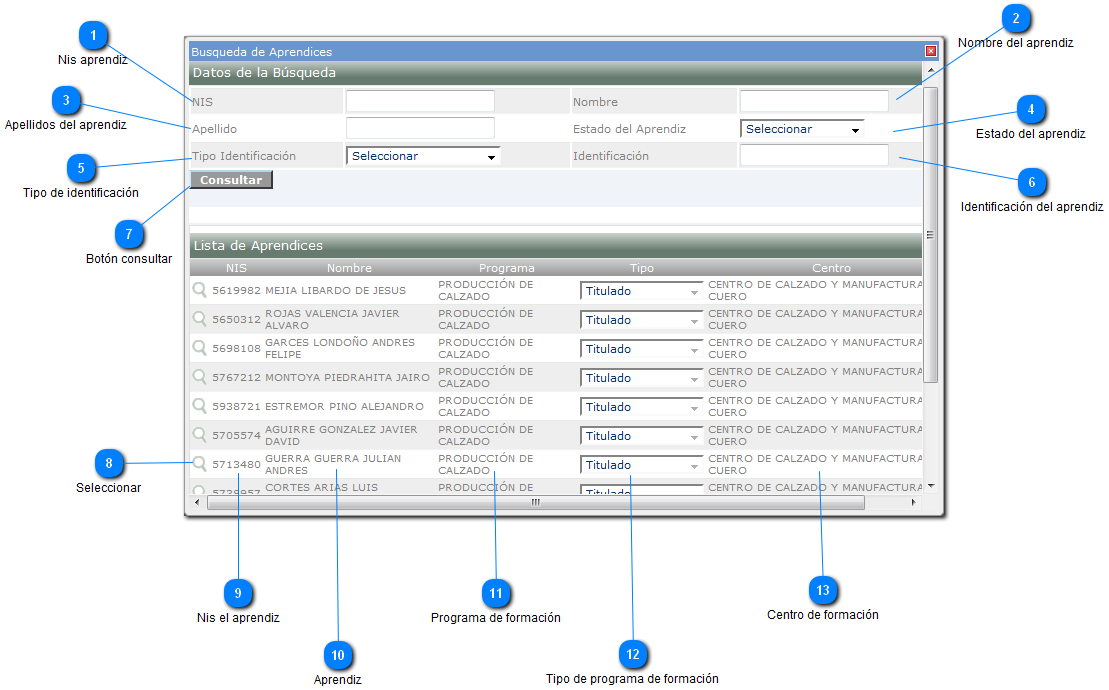Open Tipo dropdown for ROJAS VALENCIA JAVIER ALVARO
The height and width of the screenshot is (690, 1109).
641,320
